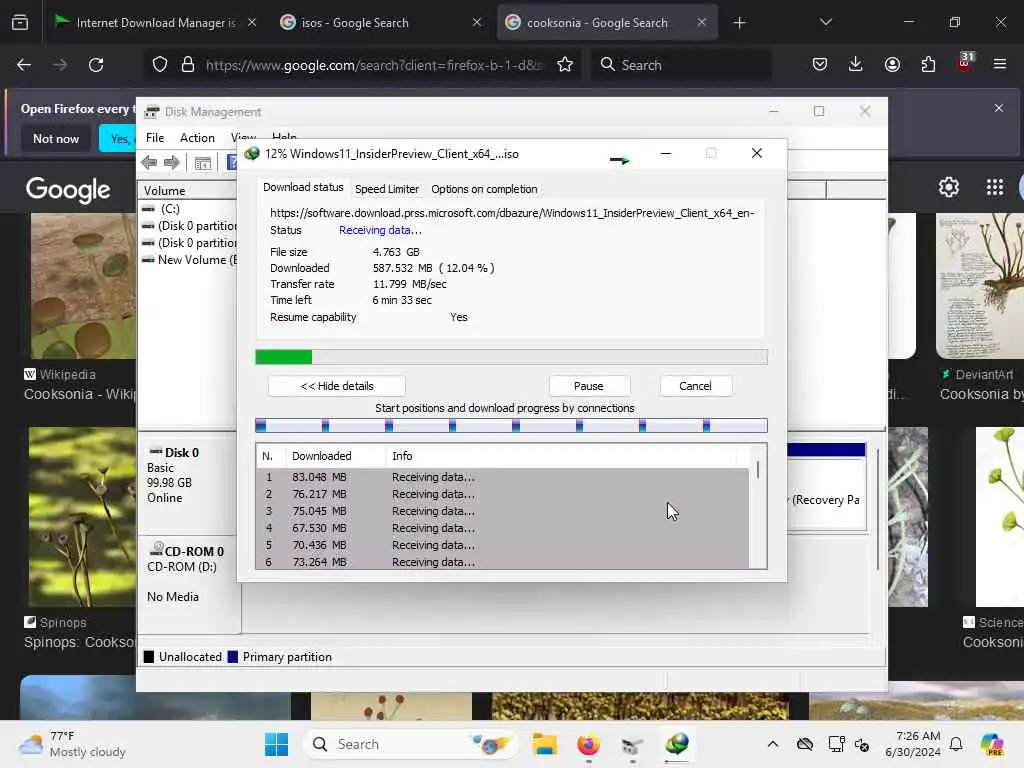Select connection row 6 with 73.264 MB
1024x768 pixels.
pyautogui.click(x=502, y=562)
